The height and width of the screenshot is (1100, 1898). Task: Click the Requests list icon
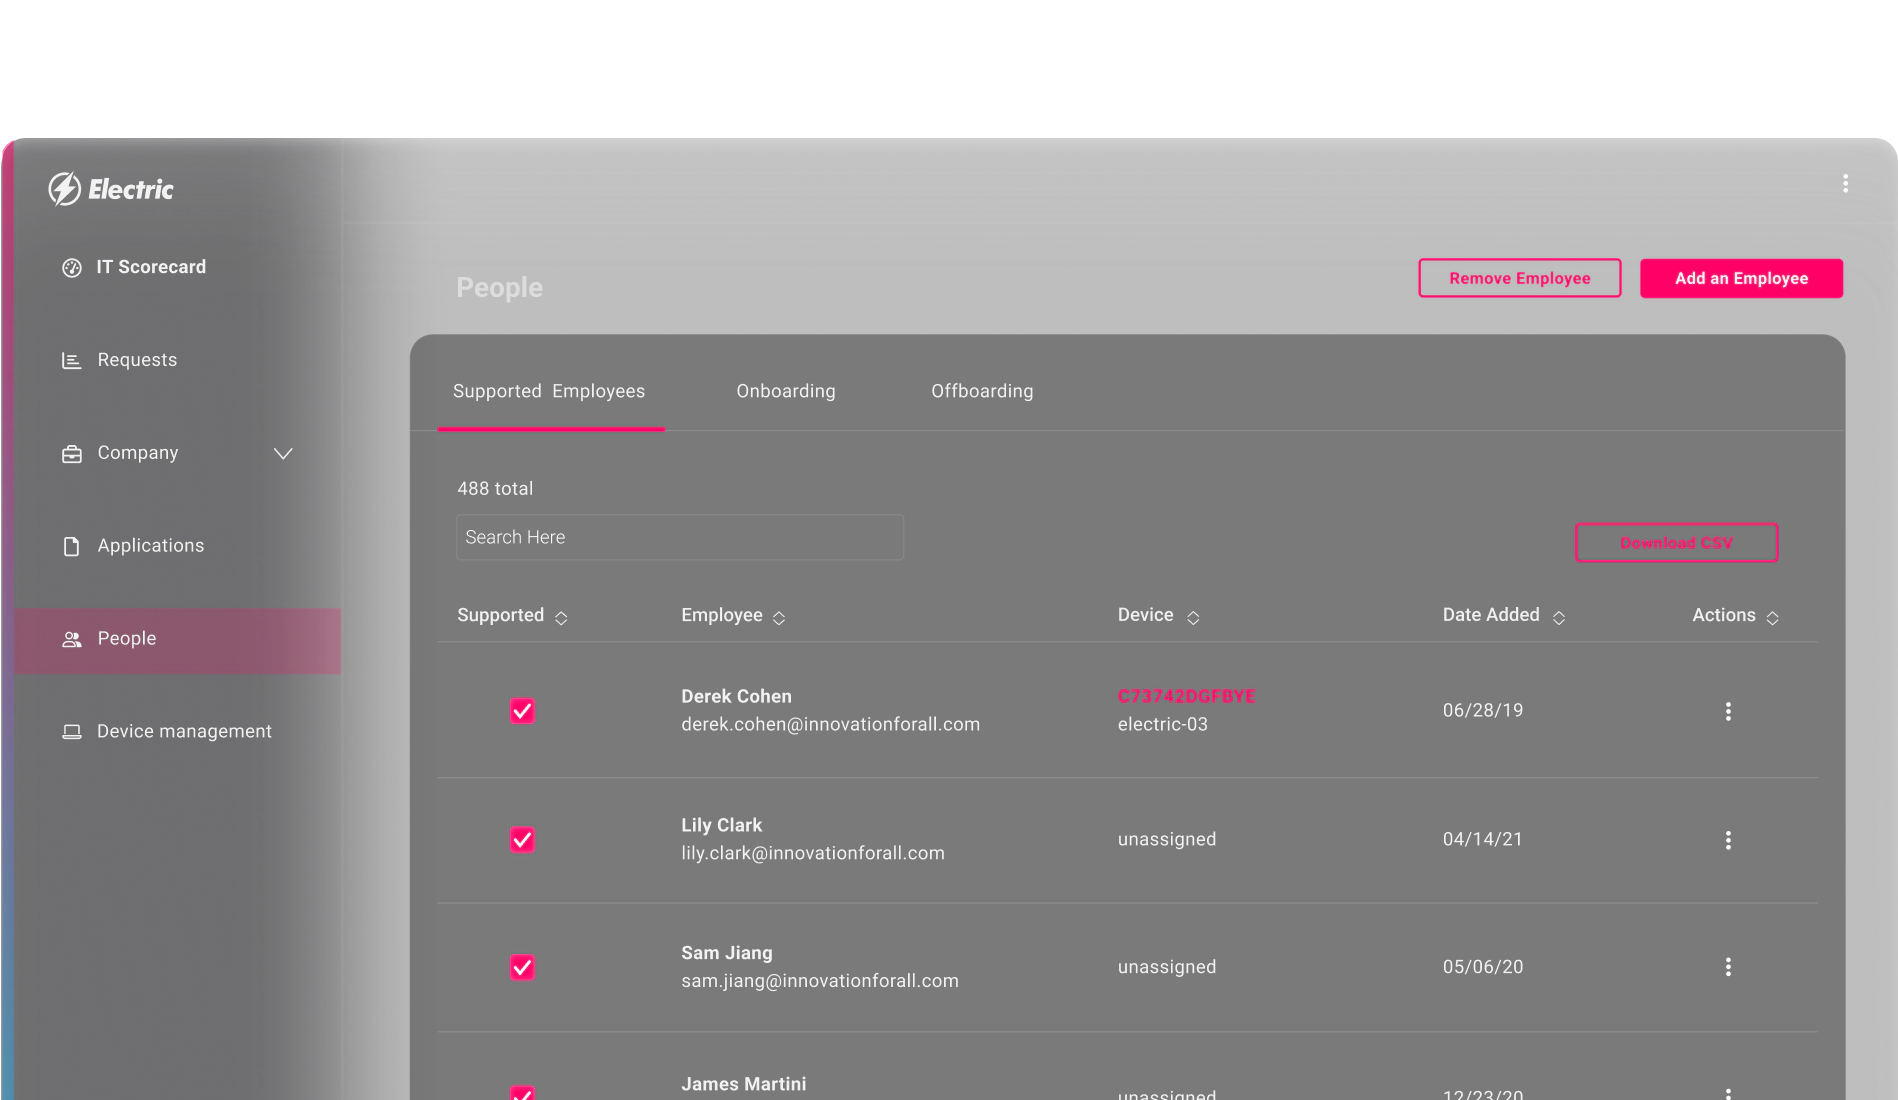tap(72, 360)
